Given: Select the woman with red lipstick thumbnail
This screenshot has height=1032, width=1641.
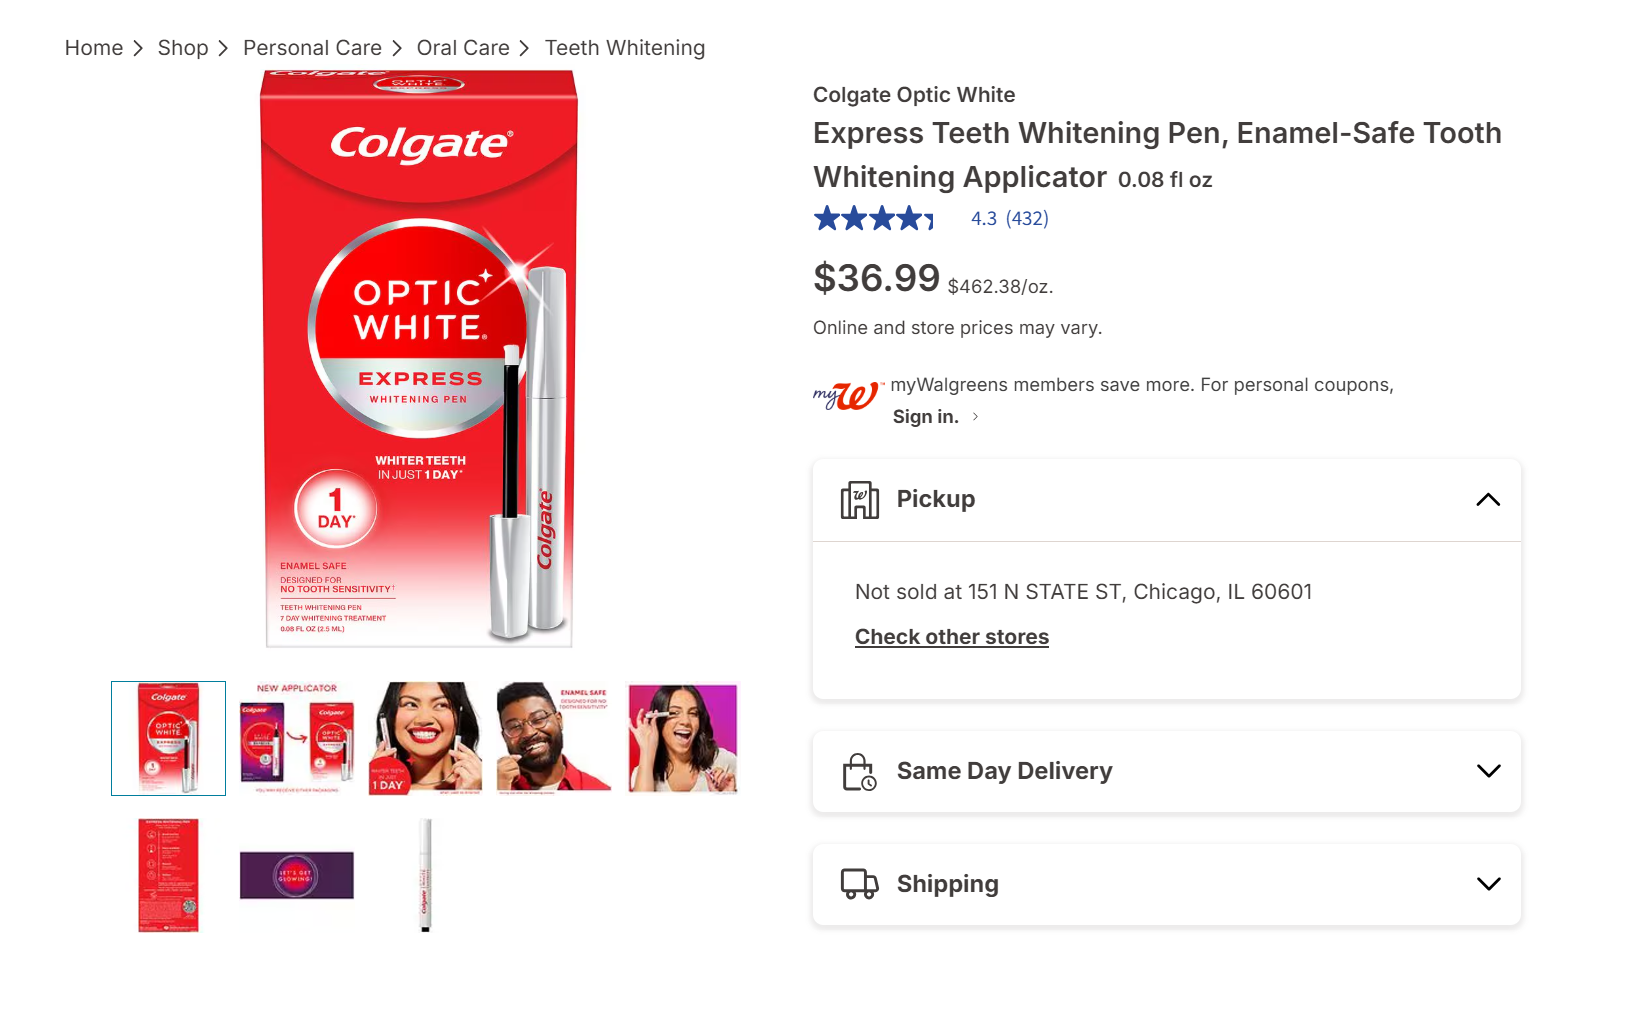Looking at the screenshot, I should point(425,738).
